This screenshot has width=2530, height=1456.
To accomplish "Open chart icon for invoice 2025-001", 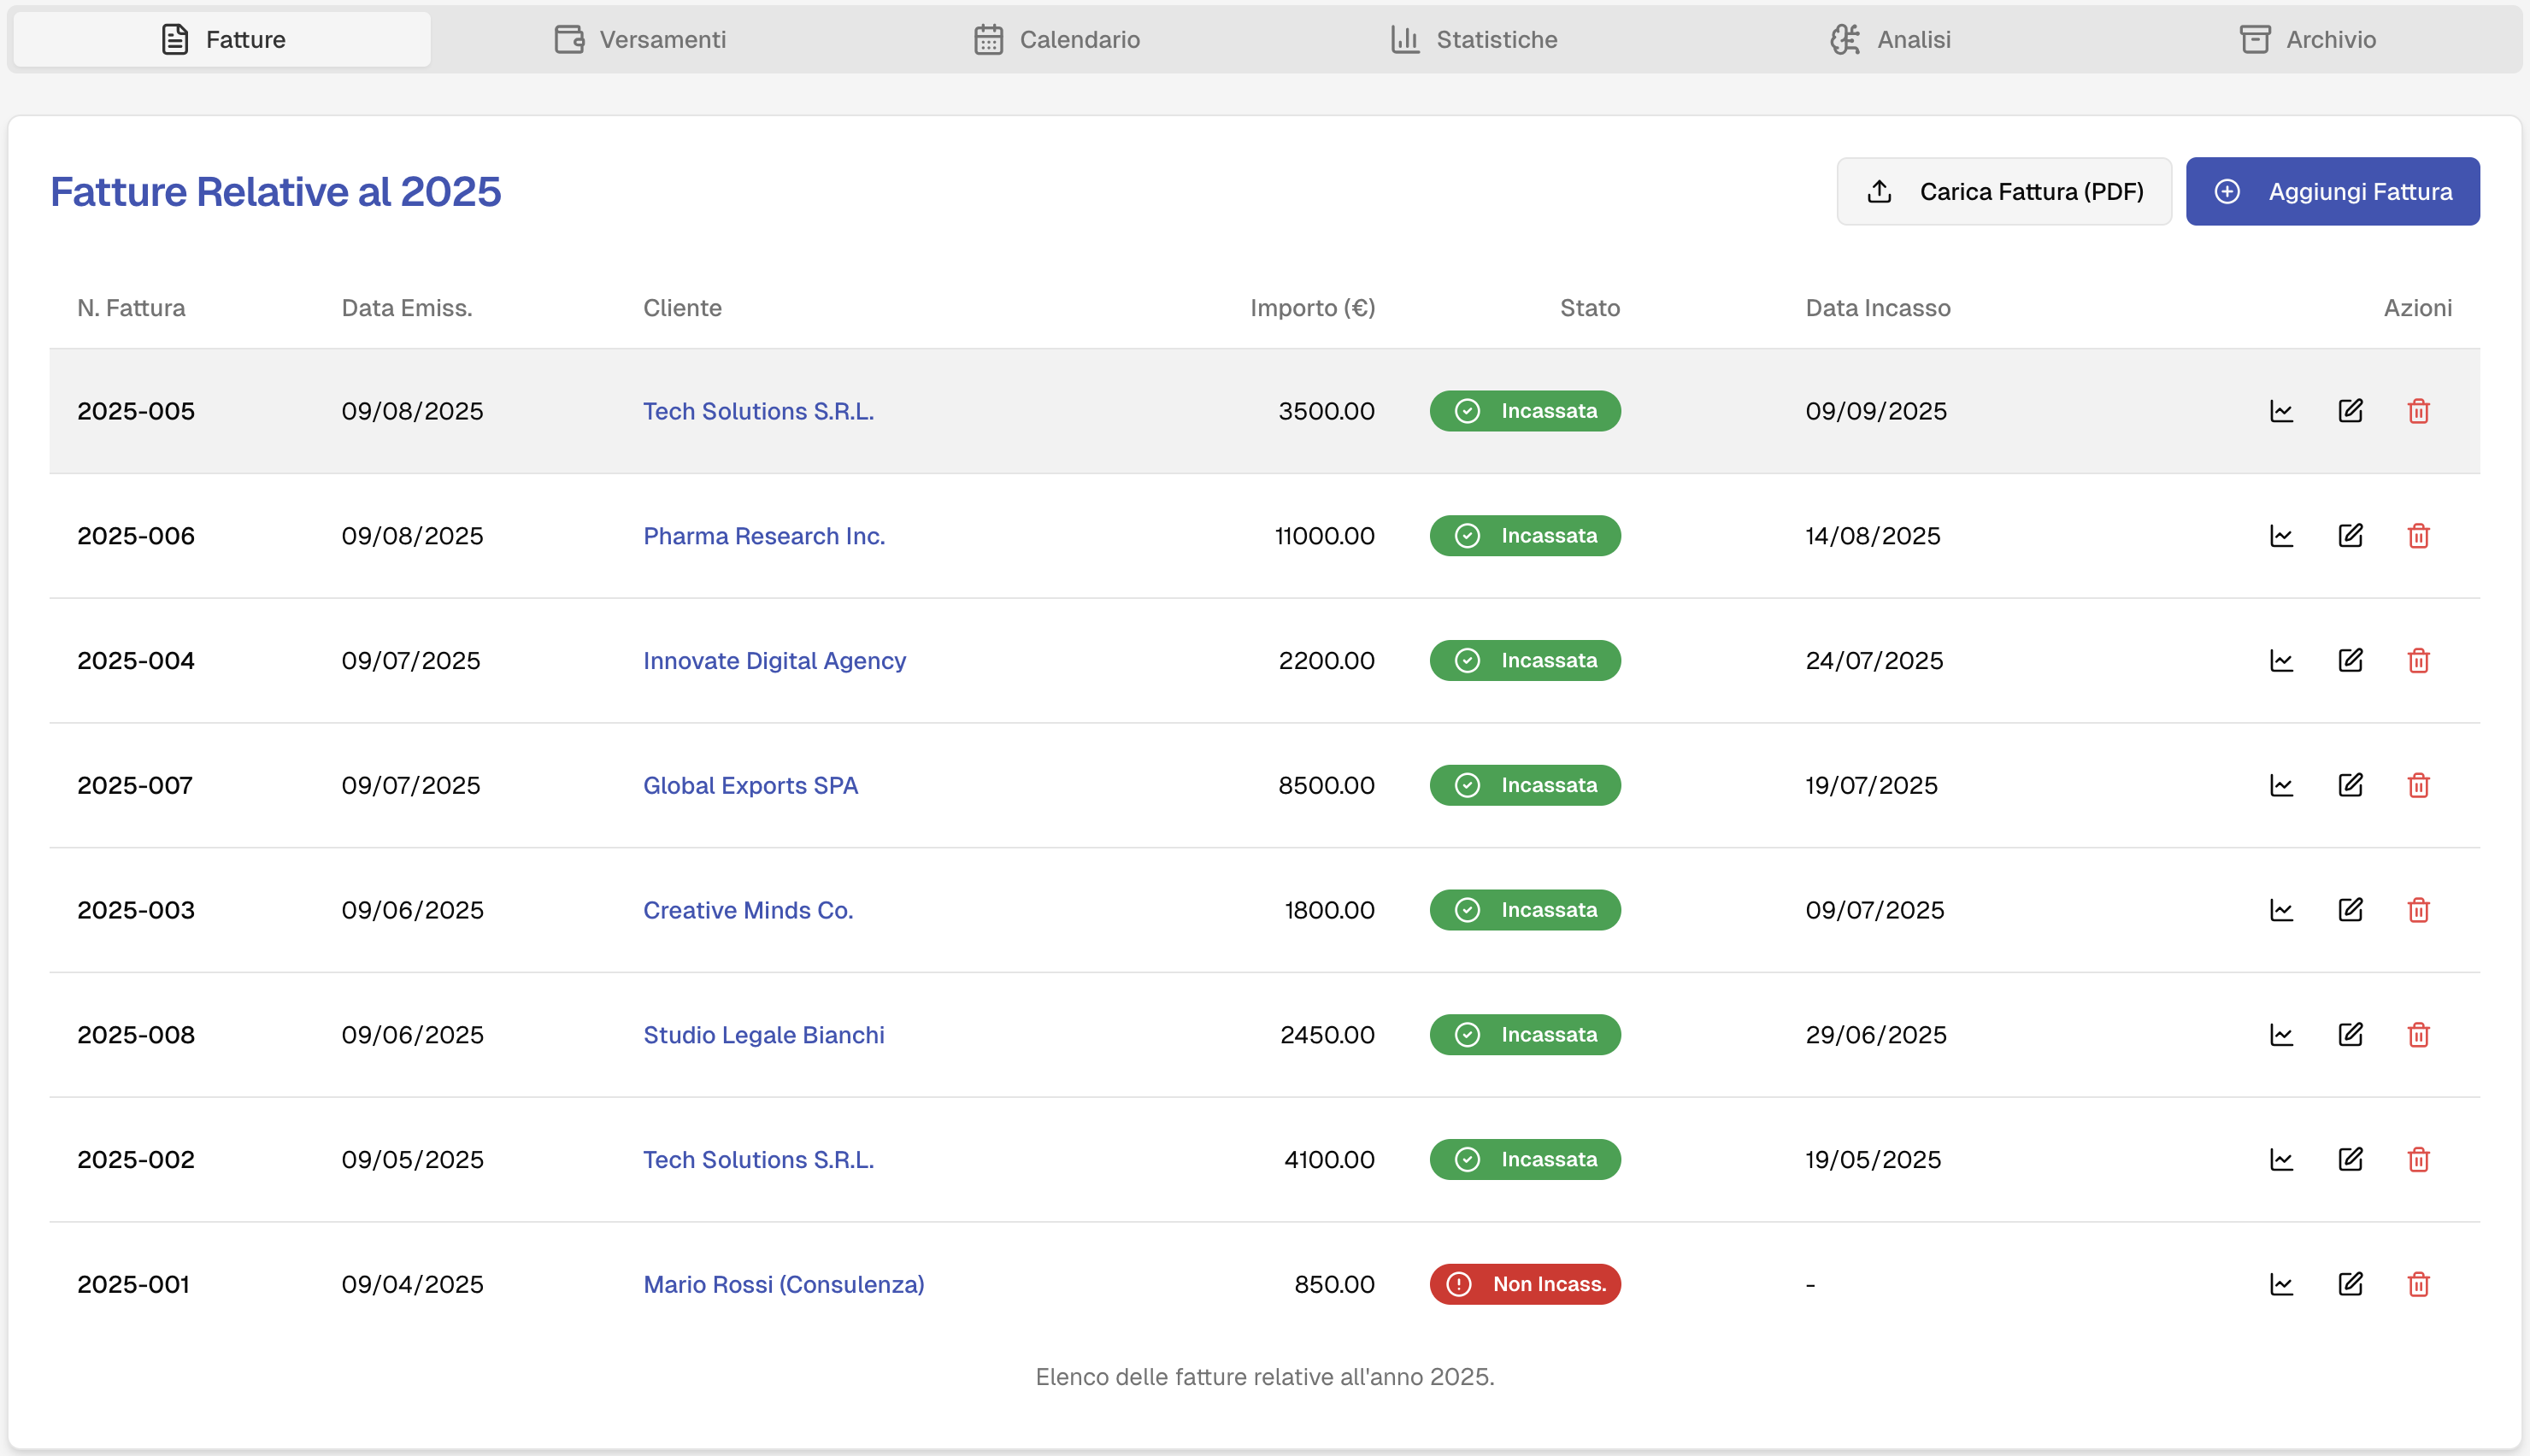I will click(2281, 1284).
